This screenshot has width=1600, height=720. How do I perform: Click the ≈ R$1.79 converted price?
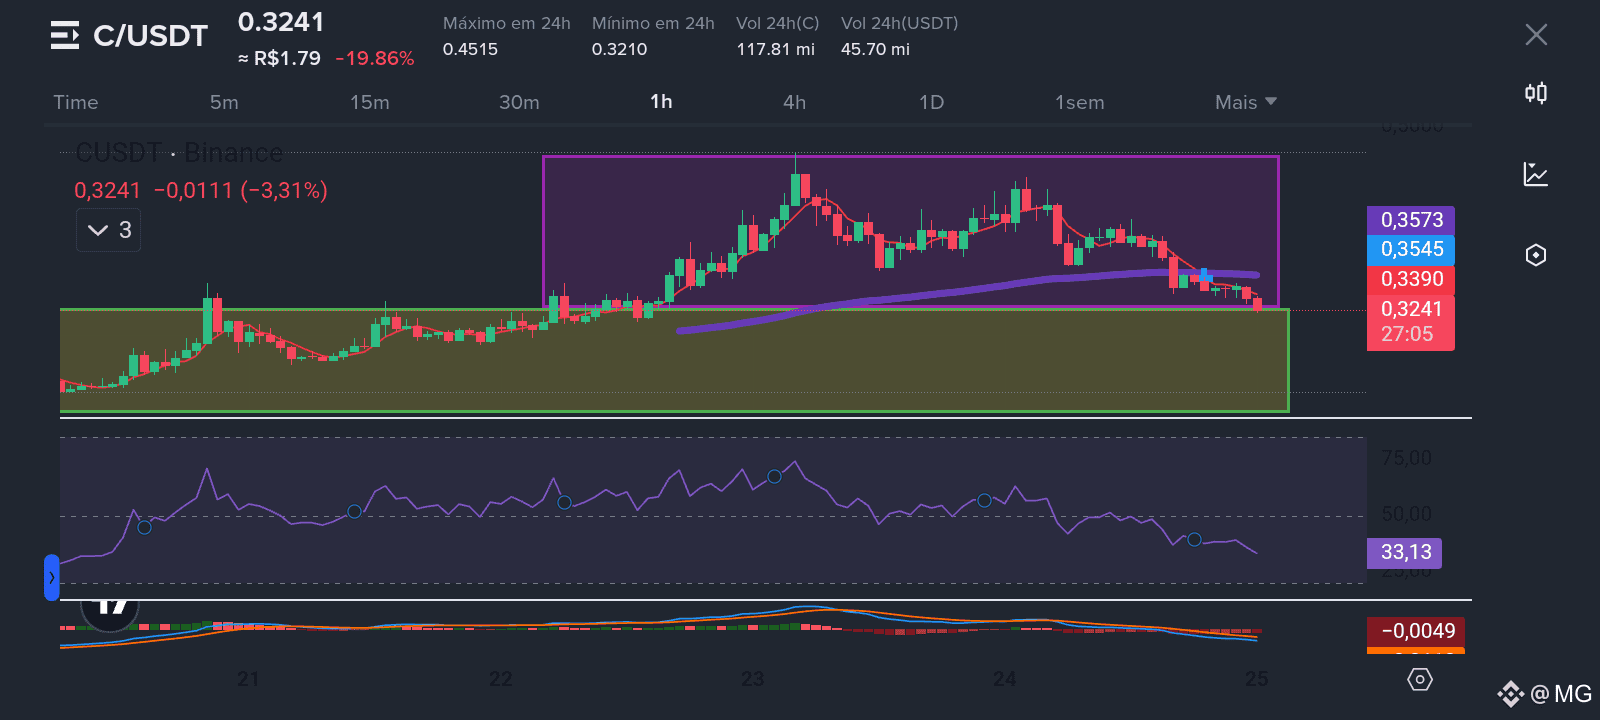(x=279, y=58)
